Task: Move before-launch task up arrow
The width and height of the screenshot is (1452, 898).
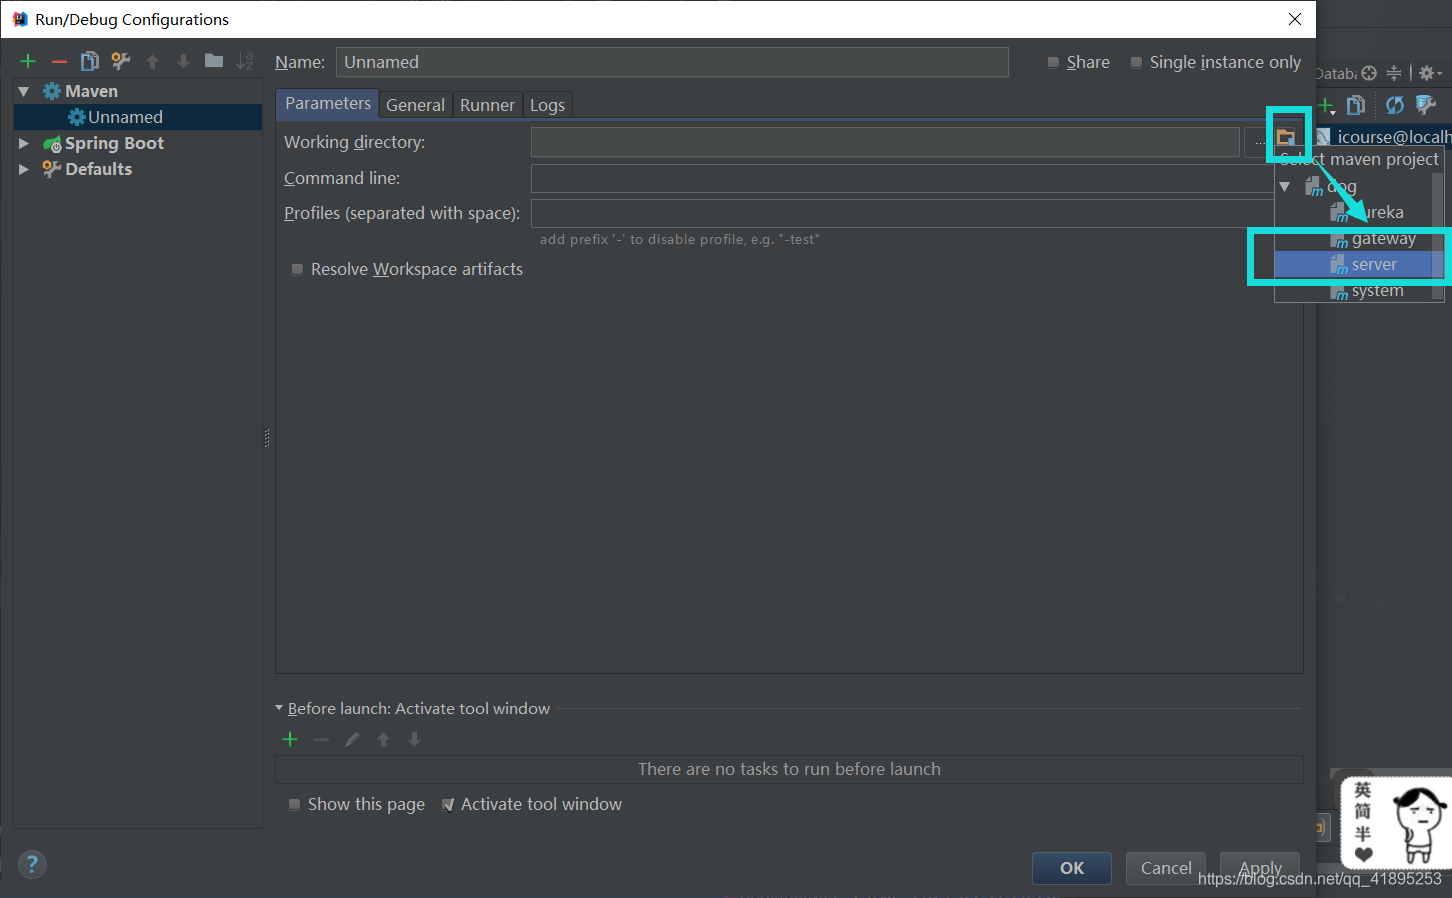Action: click(x=383, y=739)
